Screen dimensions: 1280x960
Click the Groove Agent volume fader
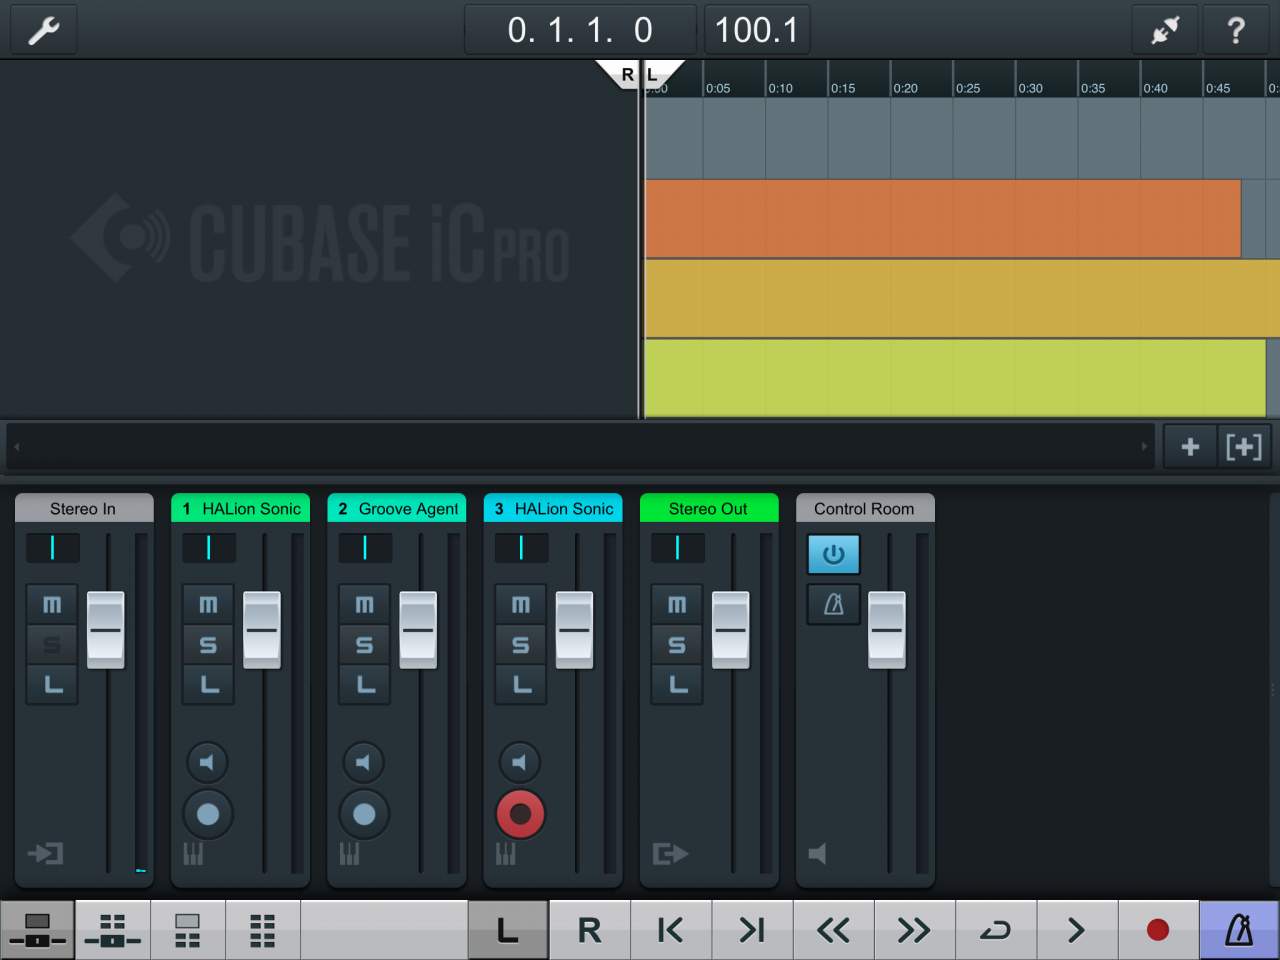pyautogui.click(x=418, y=630)
